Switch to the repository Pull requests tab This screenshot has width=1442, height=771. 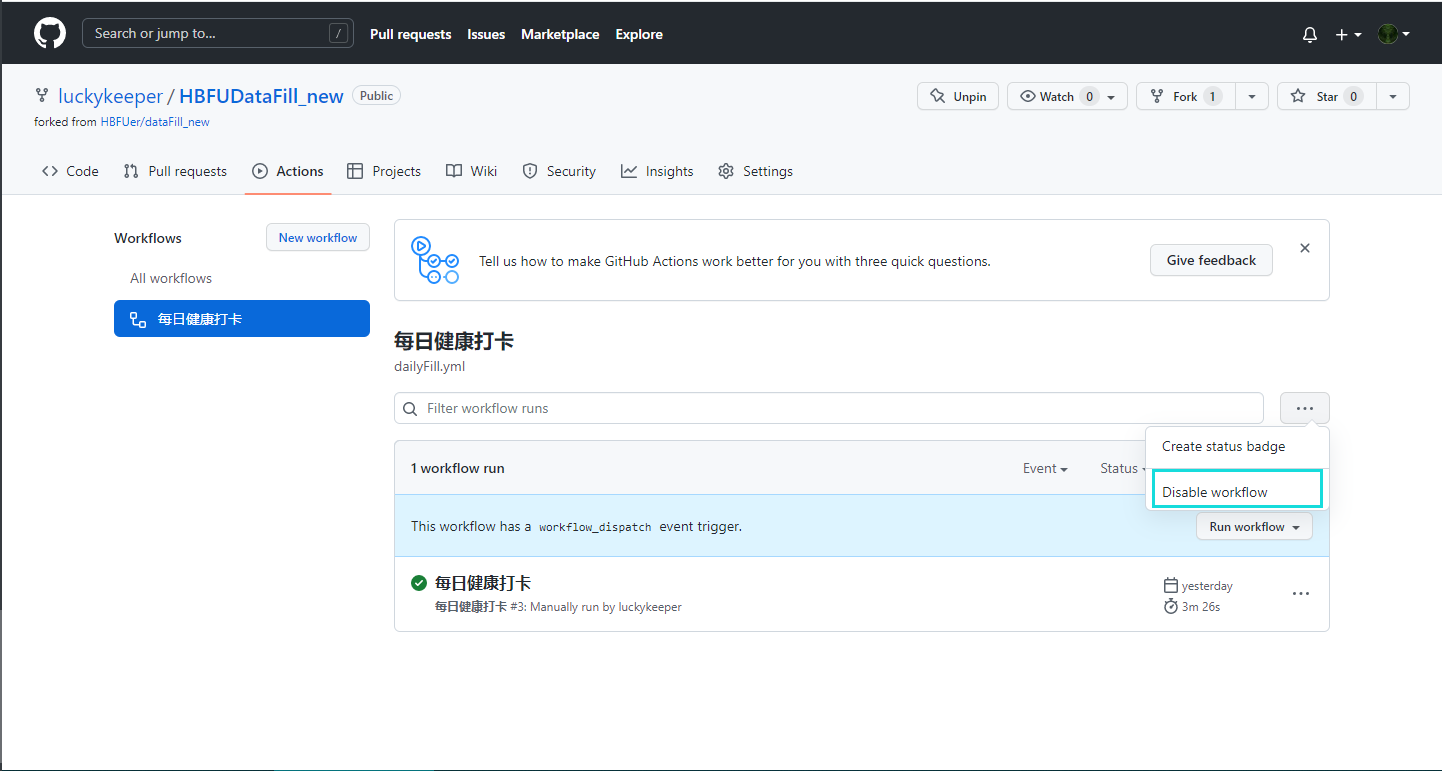coord(175,171)
